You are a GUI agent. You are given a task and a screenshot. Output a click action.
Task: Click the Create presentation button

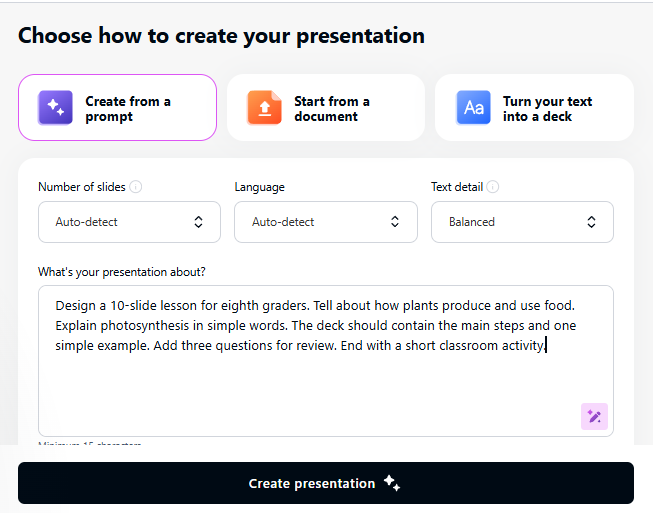tap(326, 483)
